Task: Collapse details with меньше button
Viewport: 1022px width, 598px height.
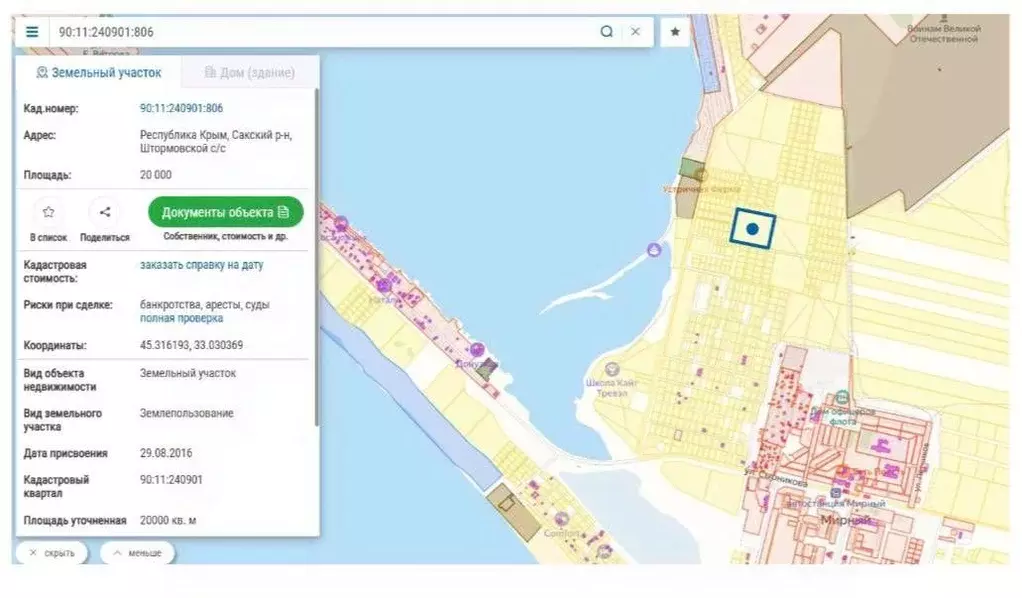Action: 137,553
